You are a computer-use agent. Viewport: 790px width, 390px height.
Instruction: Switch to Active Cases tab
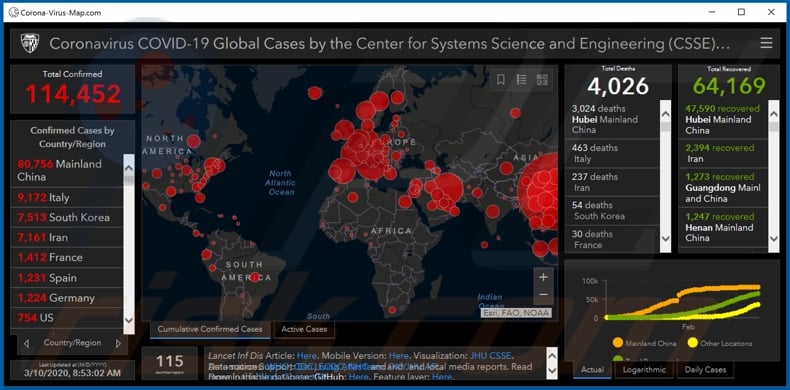tap(304, 330)
